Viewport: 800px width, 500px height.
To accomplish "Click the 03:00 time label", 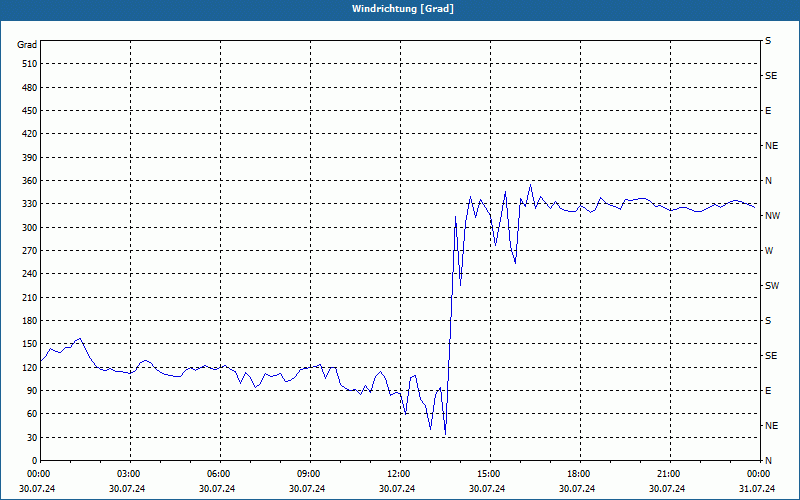I will point(130,474).
